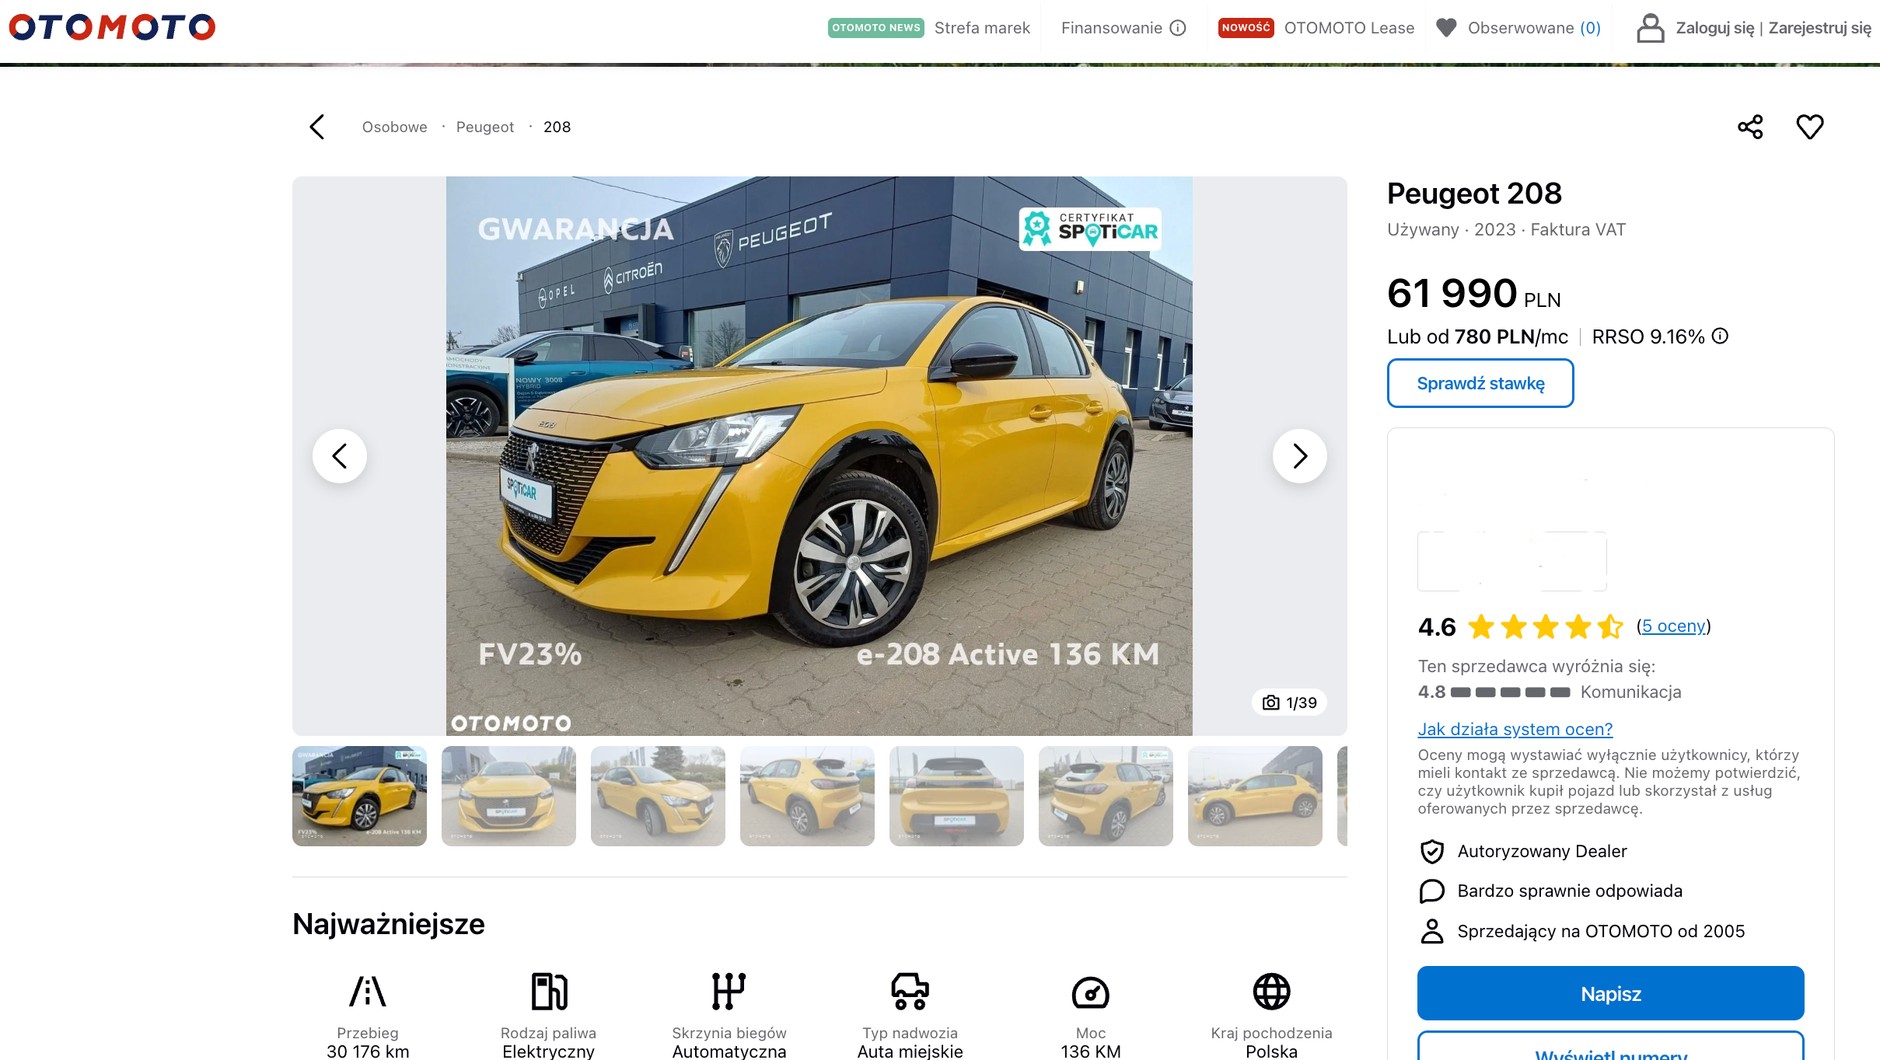The height and width of the screenshot is (1060, 1880).
Task: Click Sprawdź stawkę button
Action: pyautogui.click(x=1480, y=383)
